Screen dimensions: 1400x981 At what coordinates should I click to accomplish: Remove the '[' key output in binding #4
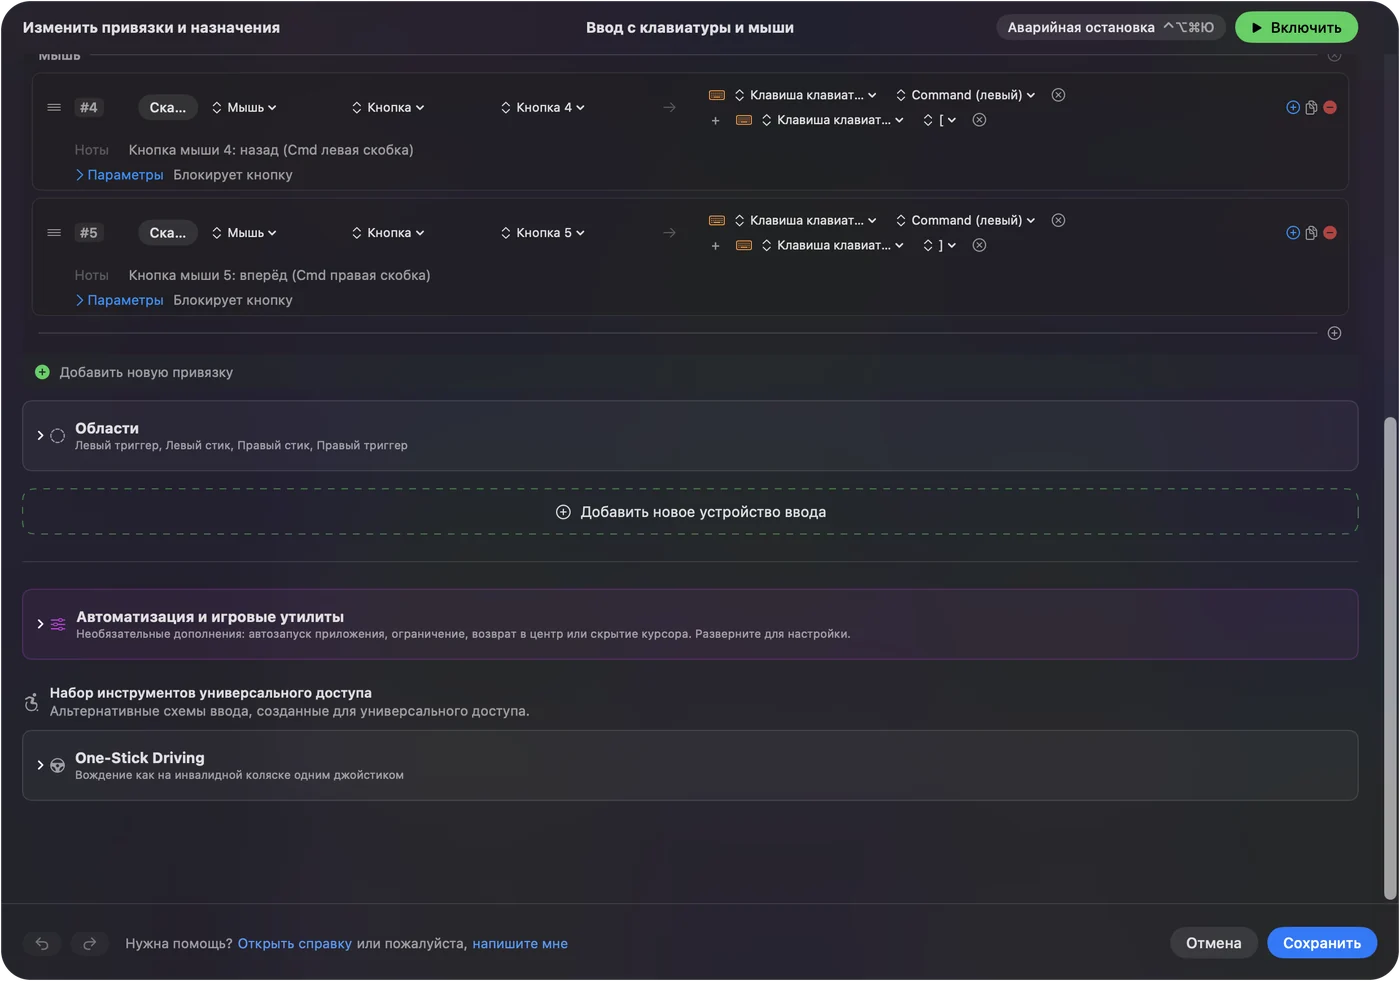point(979,120)
